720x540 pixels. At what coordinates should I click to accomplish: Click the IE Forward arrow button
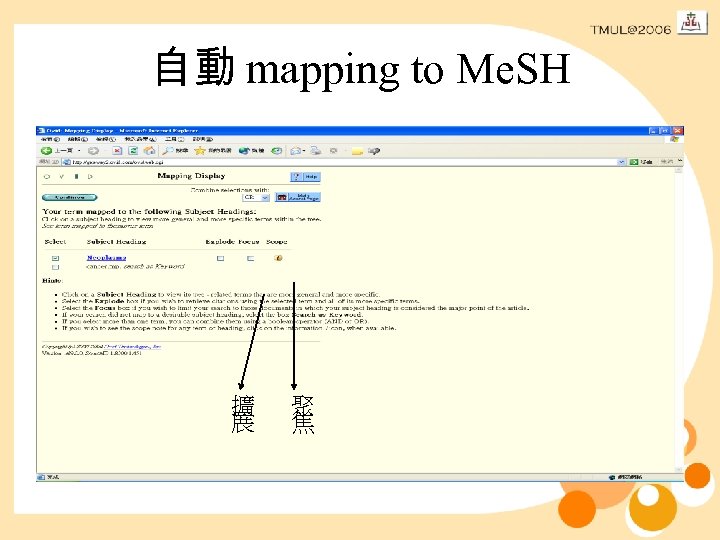click(x=93, y=151)
